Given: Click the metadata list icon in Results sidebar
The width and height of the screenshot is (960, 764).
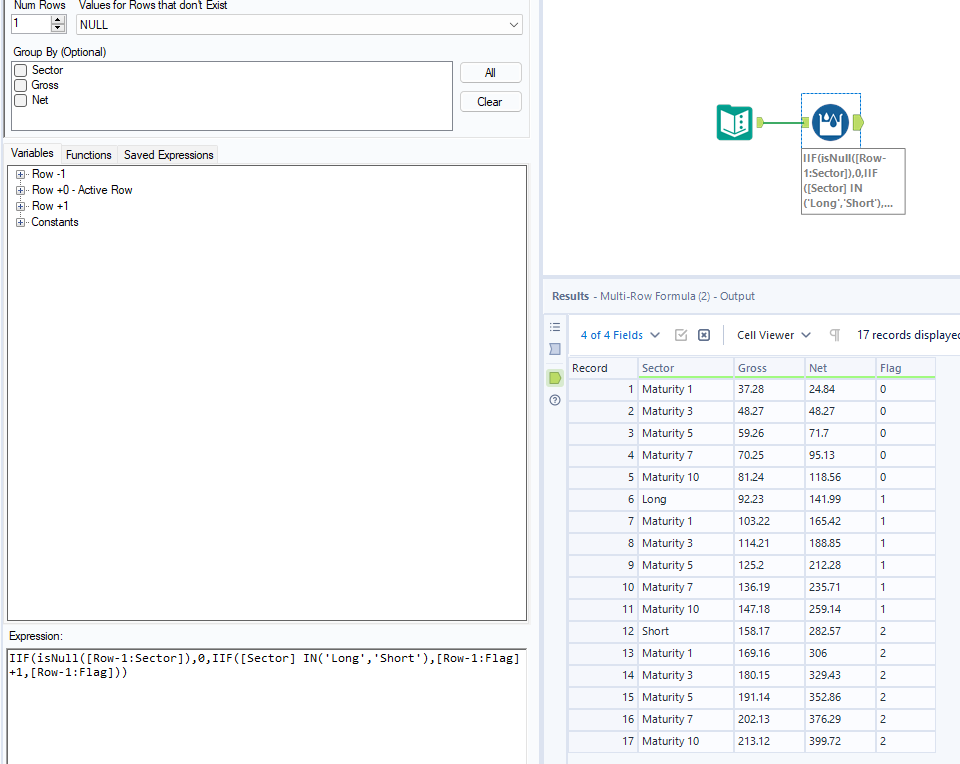Looking at the screenshot, I should coord(555,326).
